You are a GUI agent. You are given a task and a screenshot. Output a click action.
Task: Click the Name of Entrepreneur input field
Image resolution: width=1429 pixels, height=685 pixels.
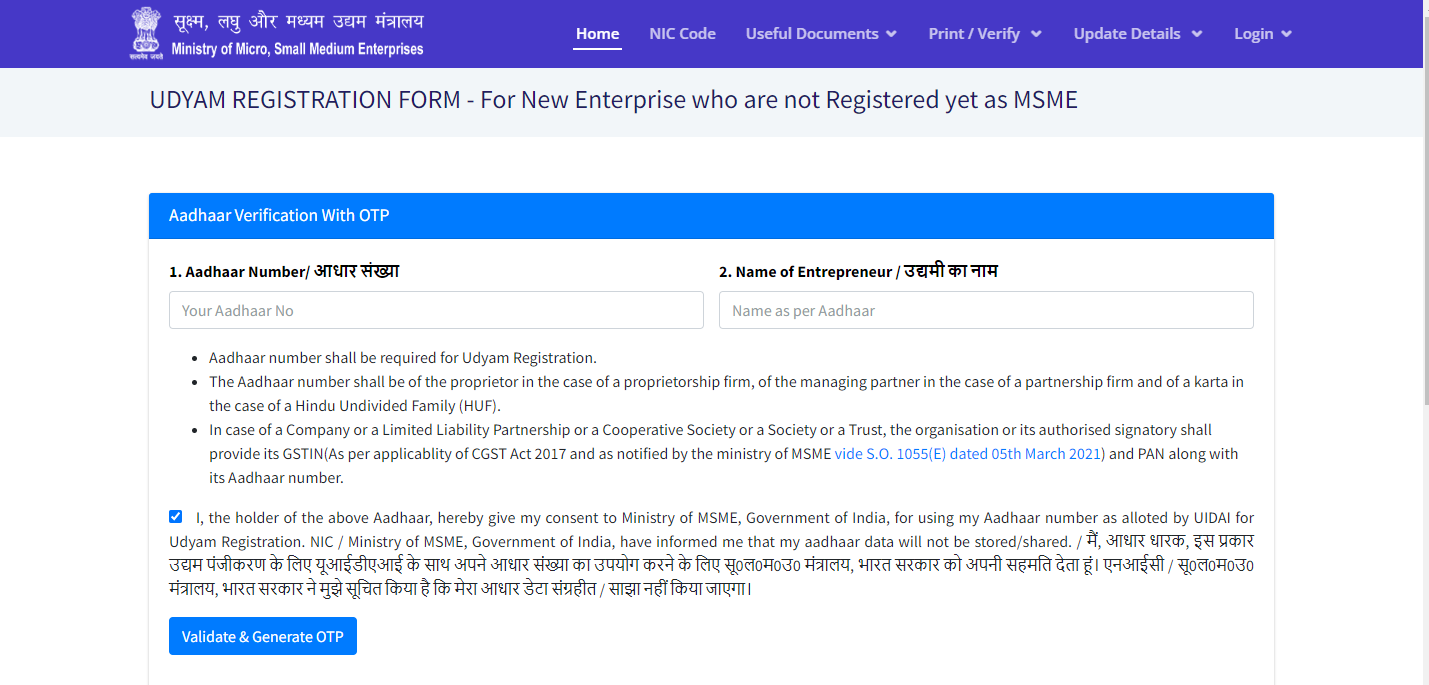(986, 310)
